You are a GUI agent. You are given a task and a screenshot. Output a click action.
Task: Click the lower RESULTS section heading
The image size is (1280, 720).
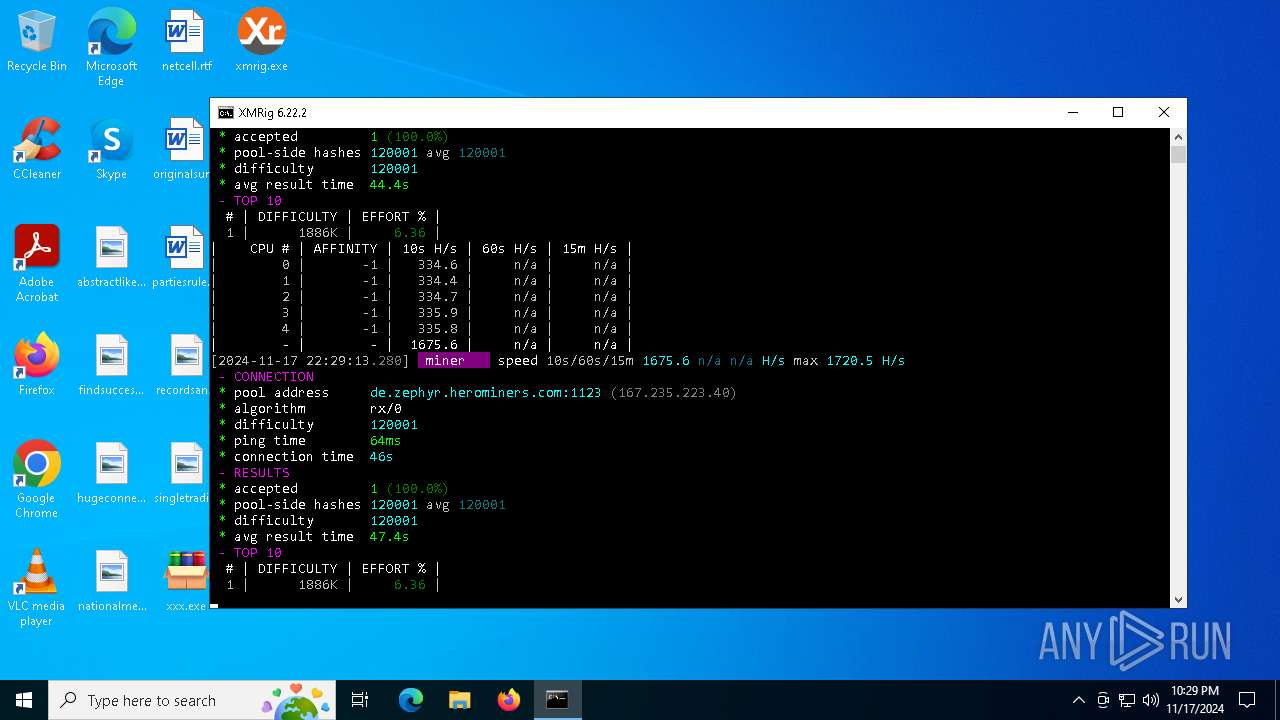click(x=261, y=473)
